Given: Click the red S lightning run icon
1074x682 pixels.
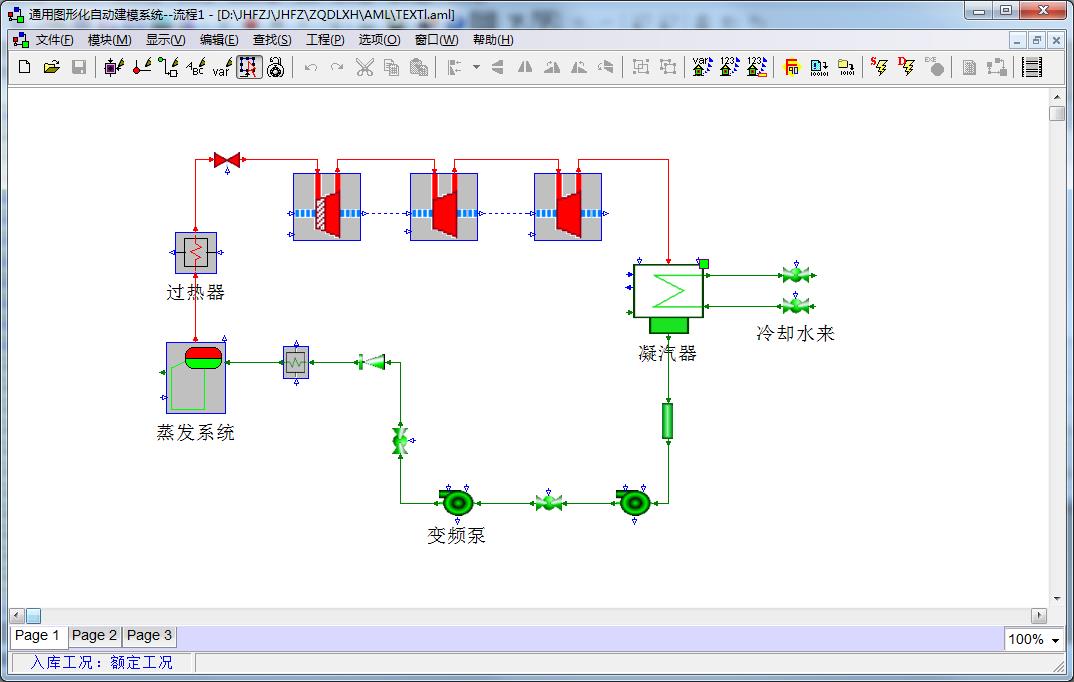Looking at the screenshot, I should point(879,67).
